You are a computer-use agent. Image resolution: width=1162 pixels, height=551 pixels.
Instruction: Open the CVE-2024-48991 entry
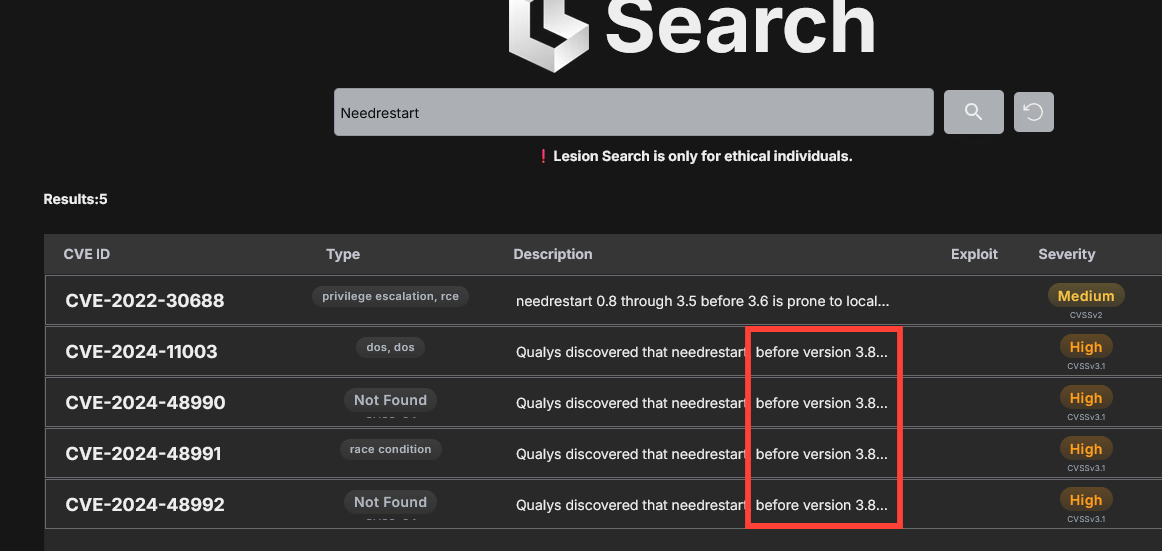(145, 453)
